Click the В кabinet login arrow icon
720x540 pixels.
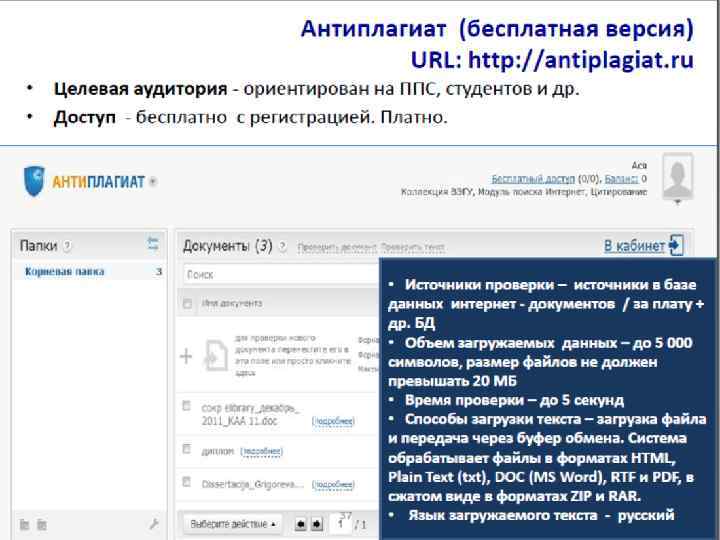676,245
